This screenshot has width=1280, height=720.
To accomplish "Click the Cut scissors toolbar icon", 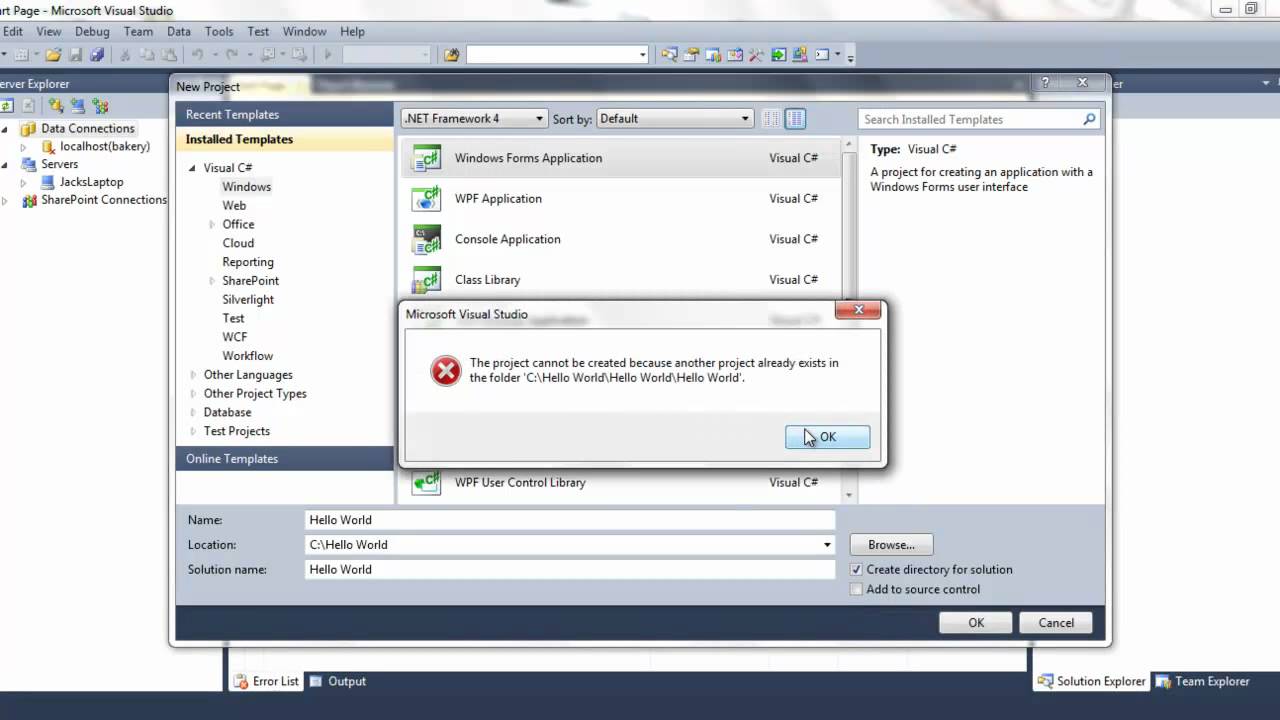I will click(125, 55).
